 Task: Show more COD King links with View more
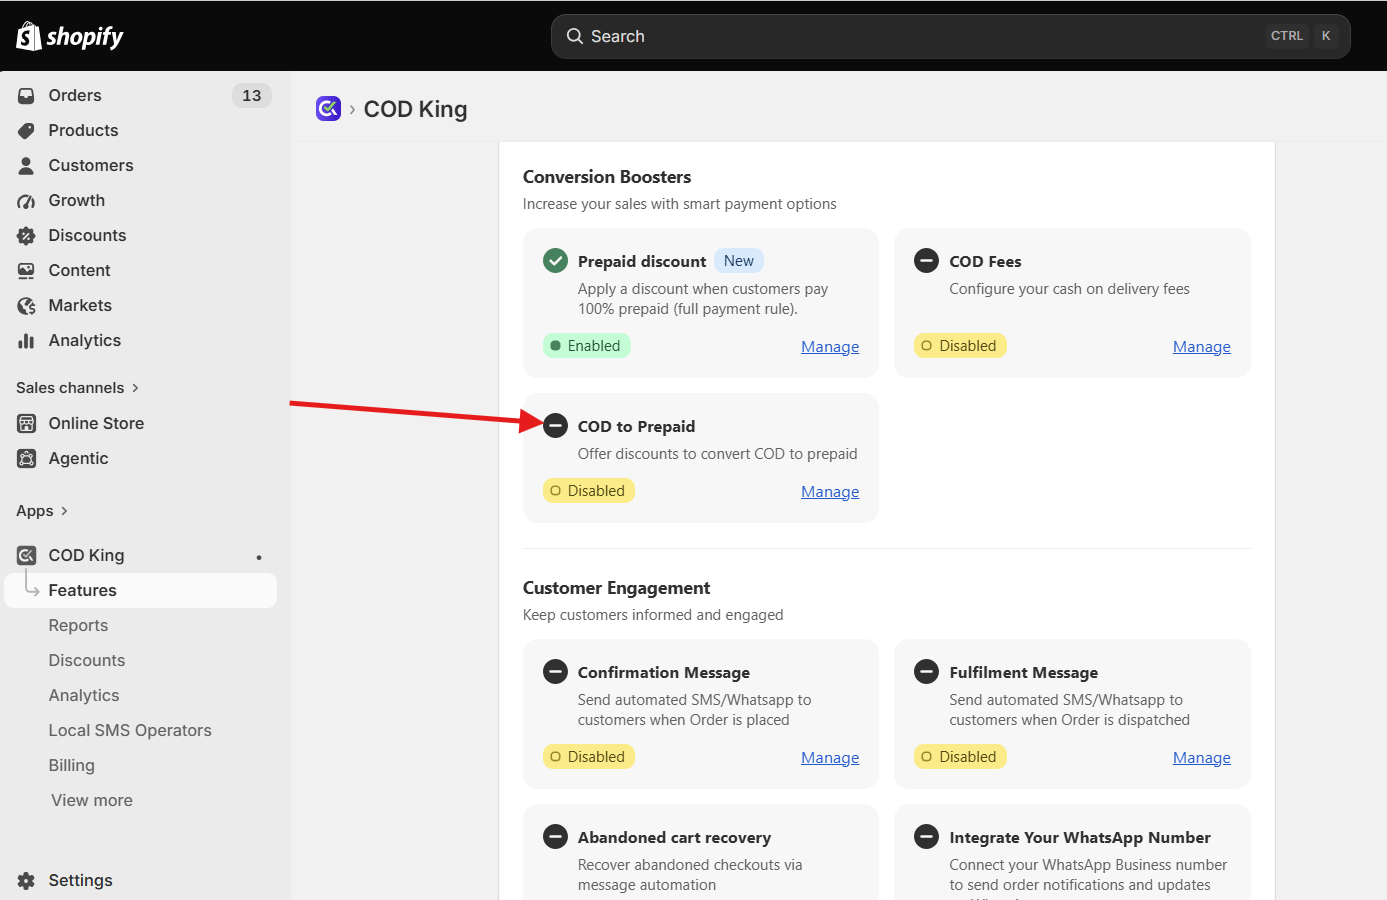pyautogui.click(x=92, y=800)
